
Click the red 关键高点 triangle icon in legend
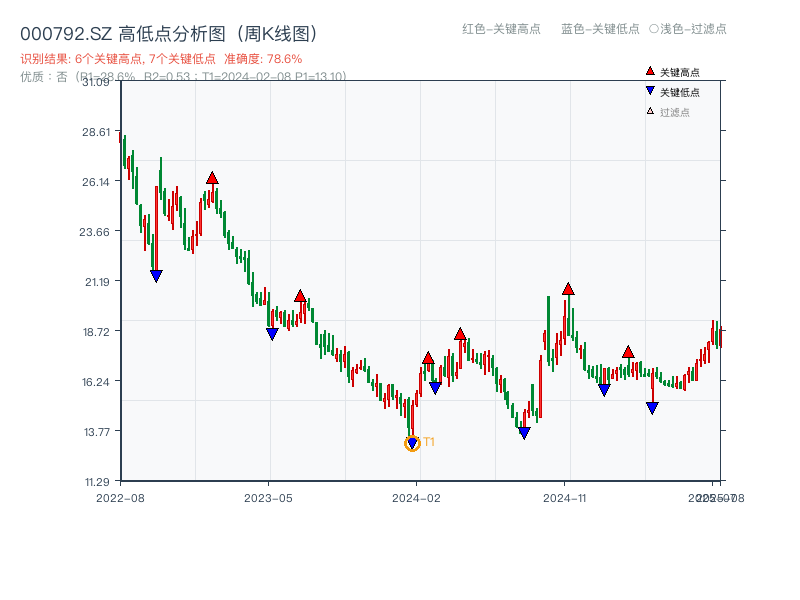(x=650, y=71)
